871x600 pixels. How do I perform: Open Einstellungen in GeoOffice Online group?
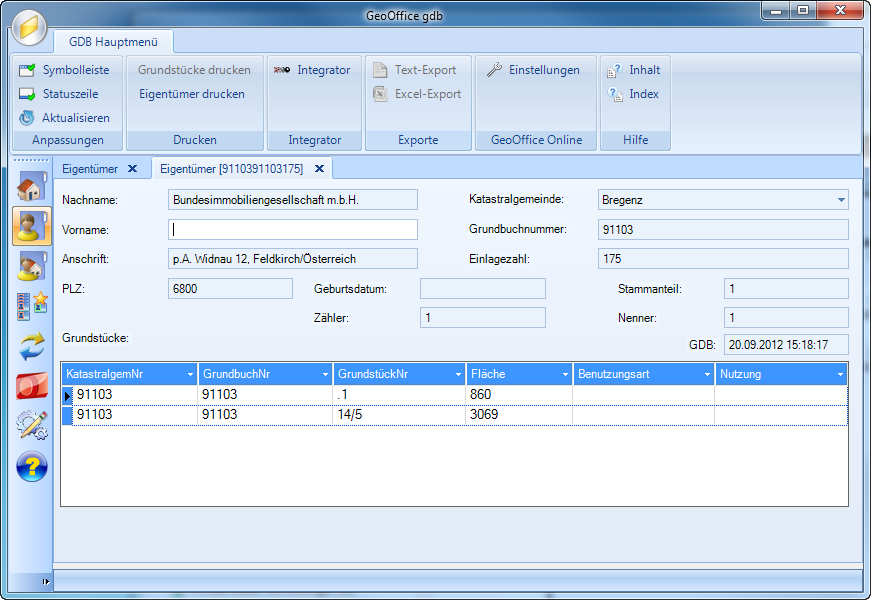tap(533, 70)
